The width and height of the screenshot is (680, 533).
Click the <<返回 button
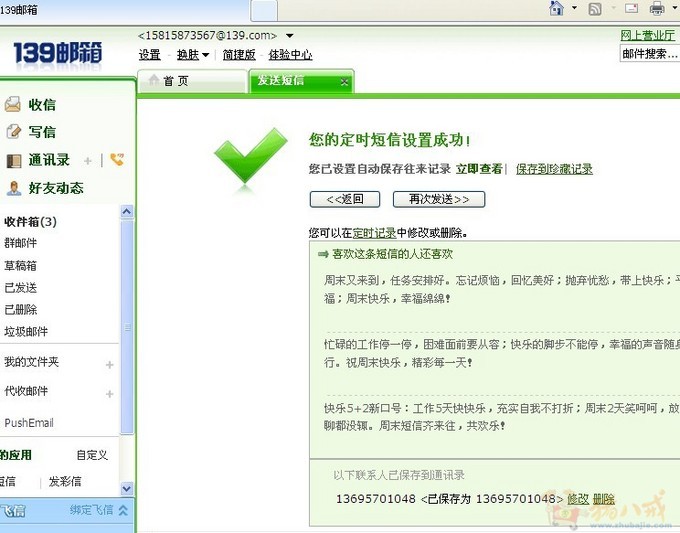345,199
